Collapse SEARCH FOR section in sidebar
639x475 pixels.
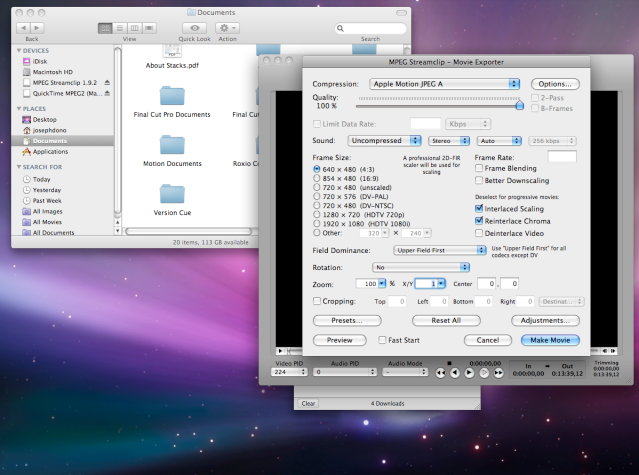click(19, 167)
